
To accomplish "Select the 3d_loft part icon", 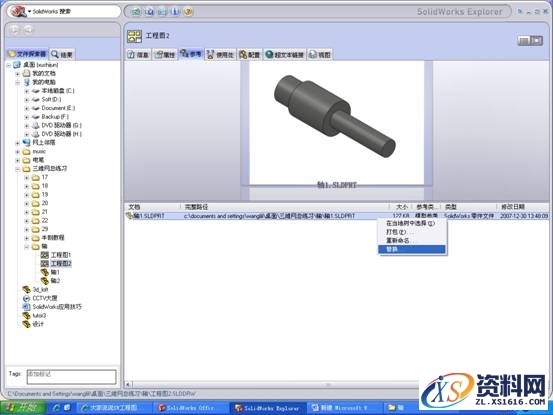I will [26, 289].
